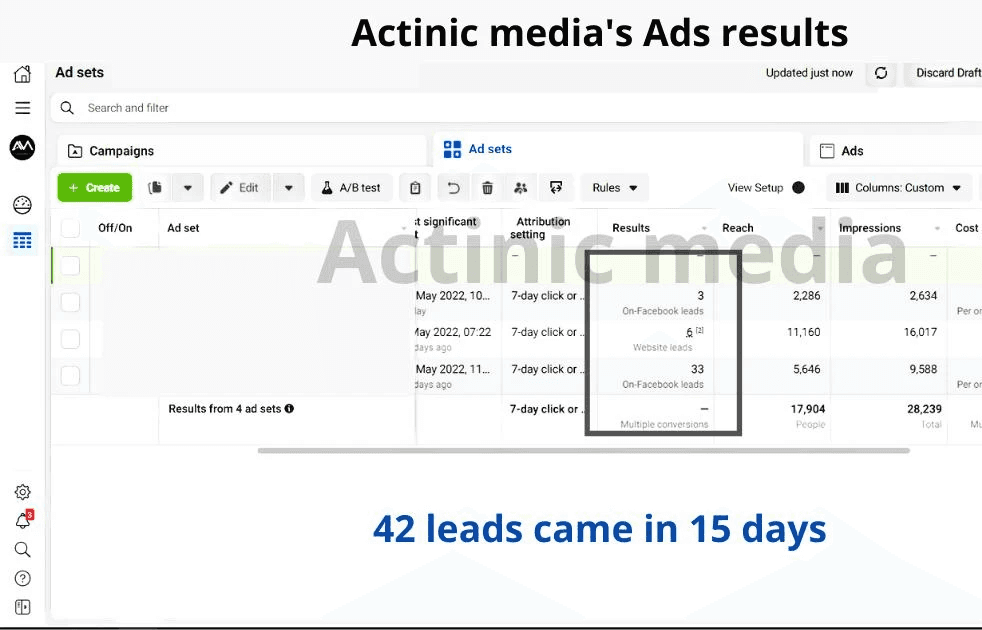
Task: Switch to the Campaigns tab
Action: click(242, 151)
